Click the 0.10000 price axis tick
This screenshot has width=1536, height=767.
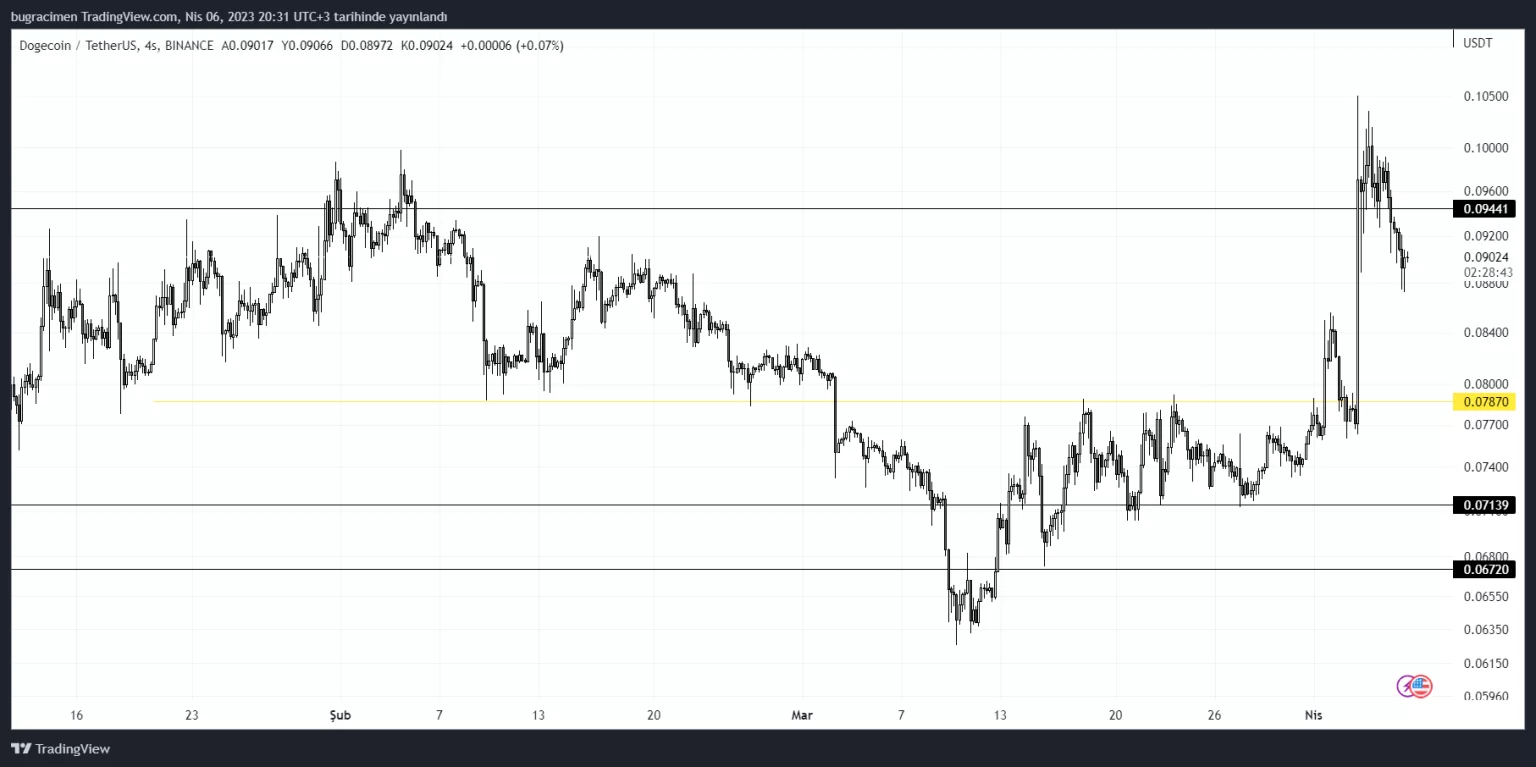[x=1486, y=148]
